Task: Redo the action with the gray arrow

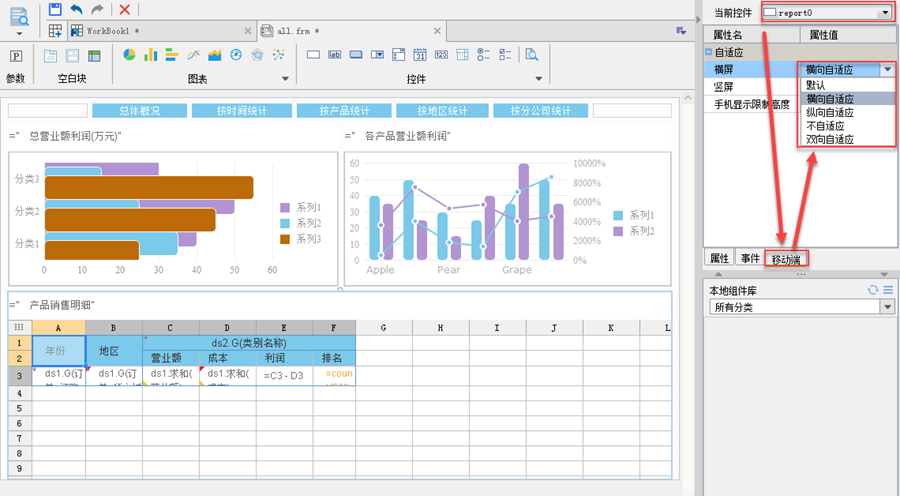Action: click(98, 9)
